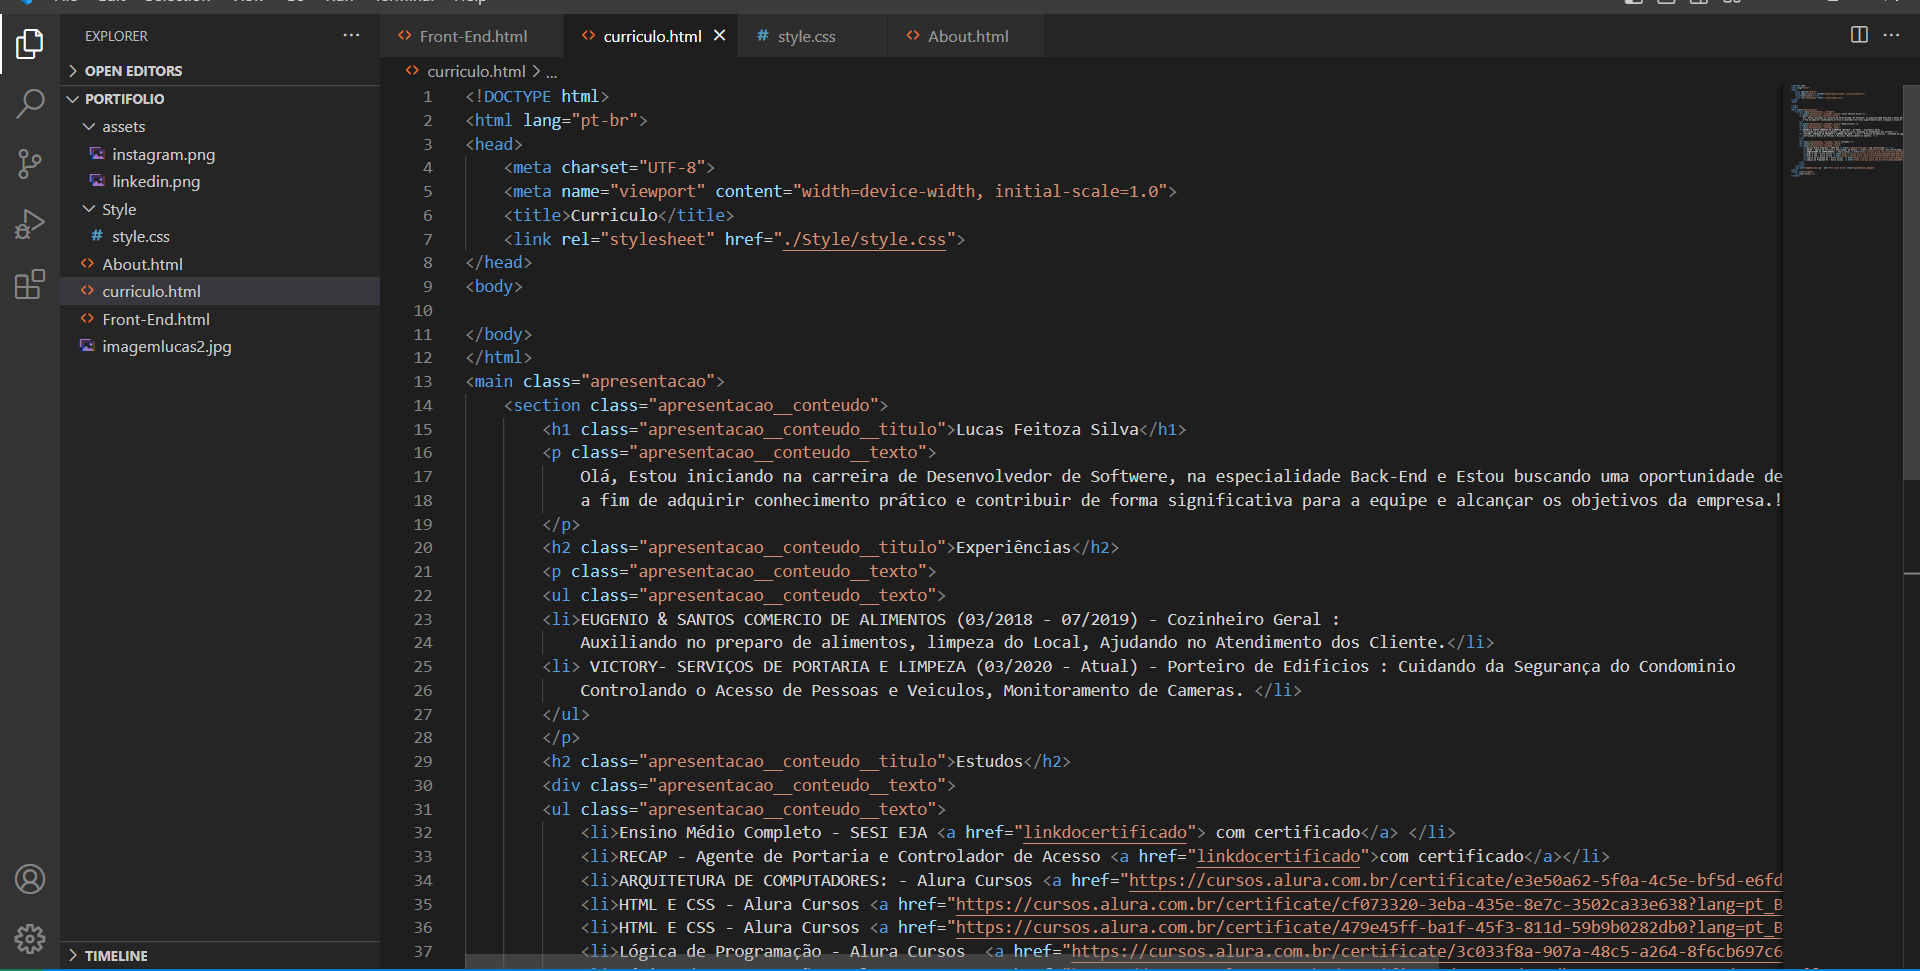Open editor more actions ellipsis
The image size is (1920, 971).
(x=1891, y=35)
